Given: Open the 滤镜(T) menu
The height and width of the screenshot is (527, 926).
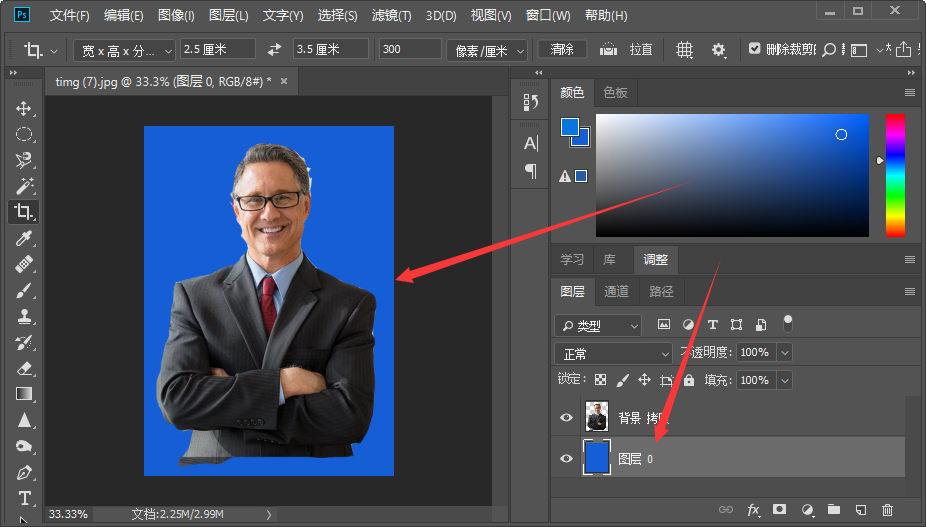Looking at the screenshot, I should [x=391, y=15].
